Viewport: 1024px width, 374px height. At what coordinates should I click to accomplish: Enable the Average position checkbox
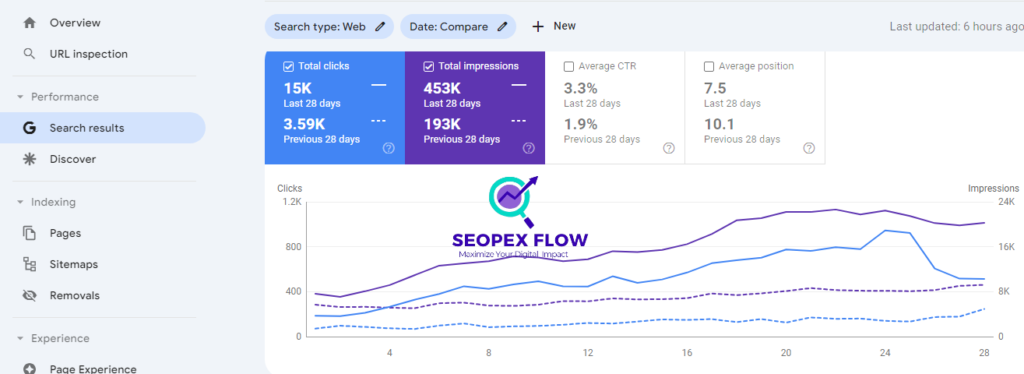click(x=709, y=66)
